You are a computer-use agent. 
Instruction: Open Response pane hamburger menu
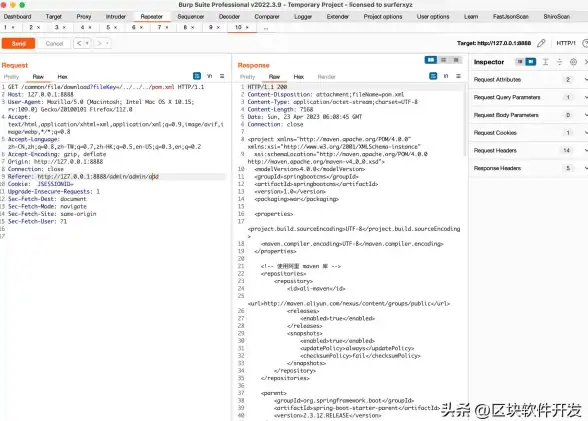458,76
